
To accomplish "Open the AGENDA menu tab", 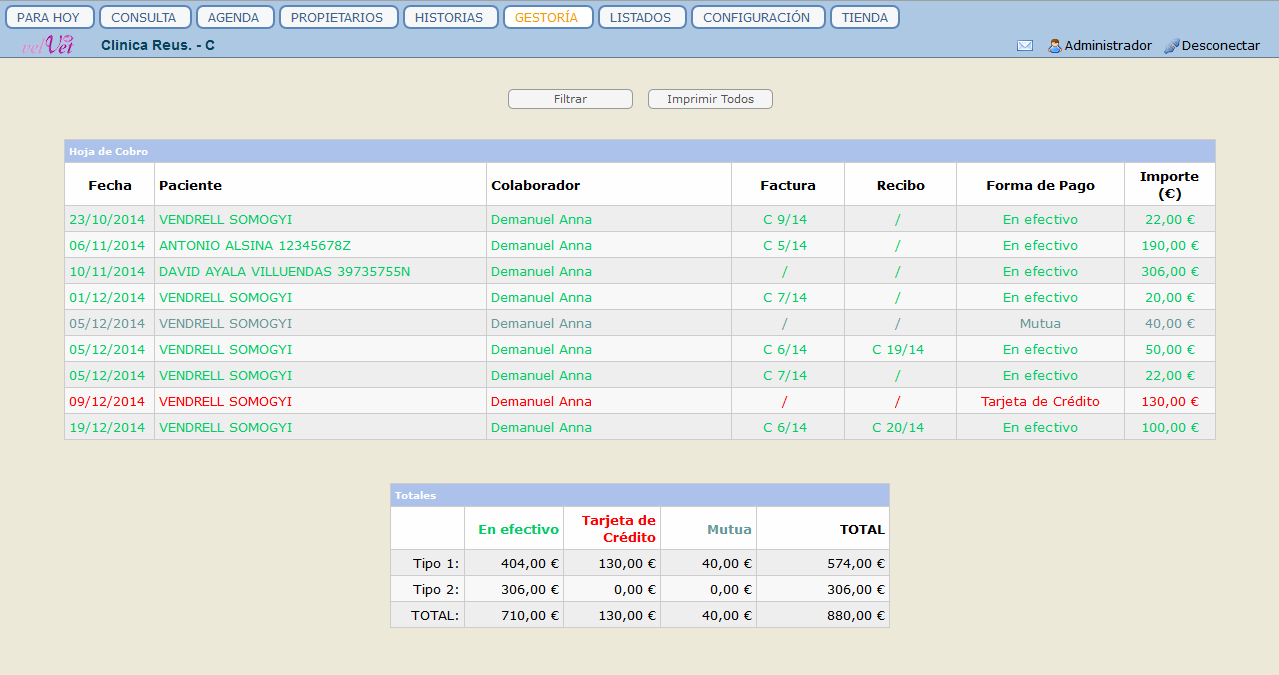I will coord(234,17).
